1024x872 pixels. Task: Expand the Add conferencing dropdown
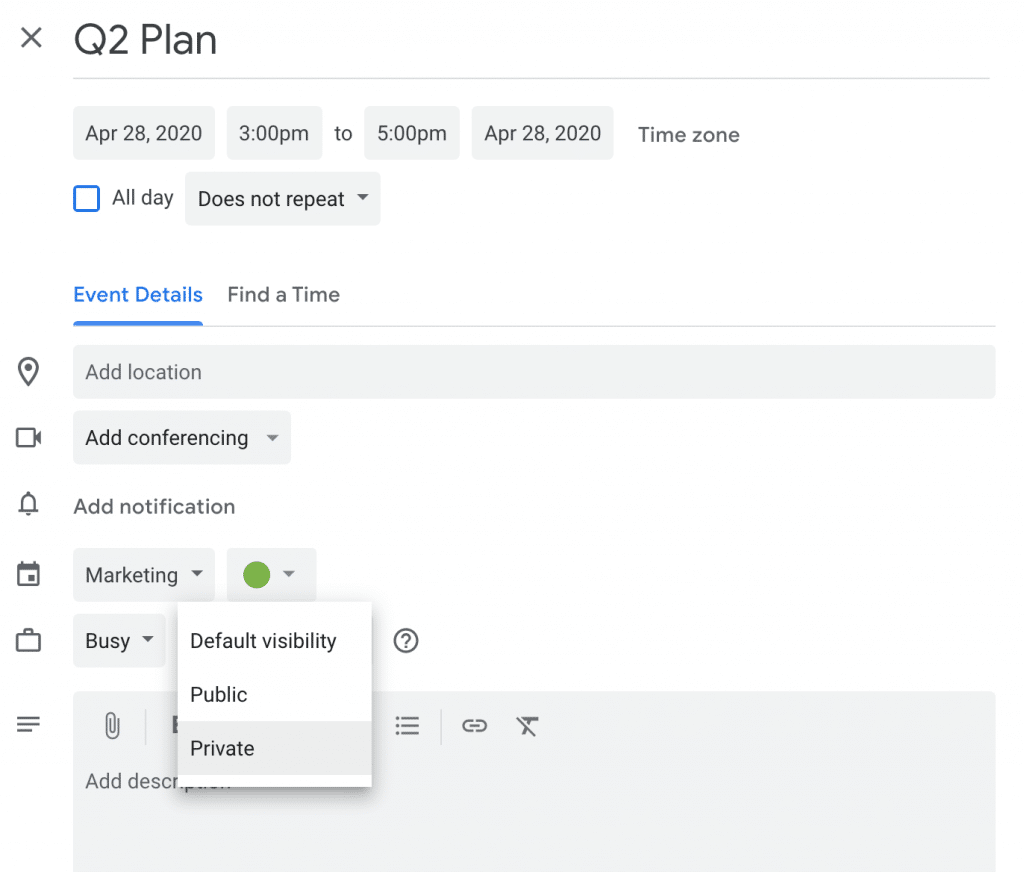coord(182,438)
